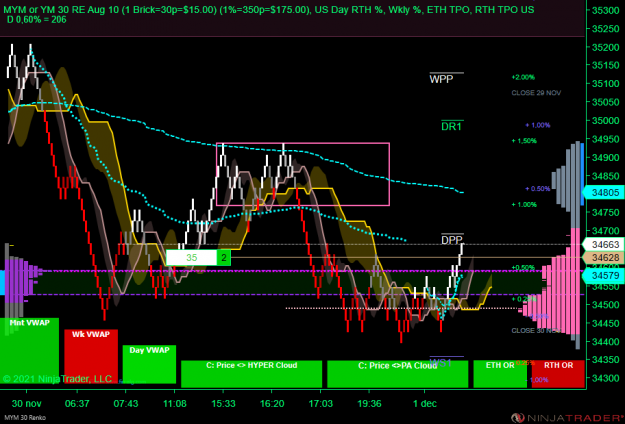The width and height of the screenshot is (625, 424).
Task: Click the C: Price <> HYPER Cloud panel
Action: [252, 374]
